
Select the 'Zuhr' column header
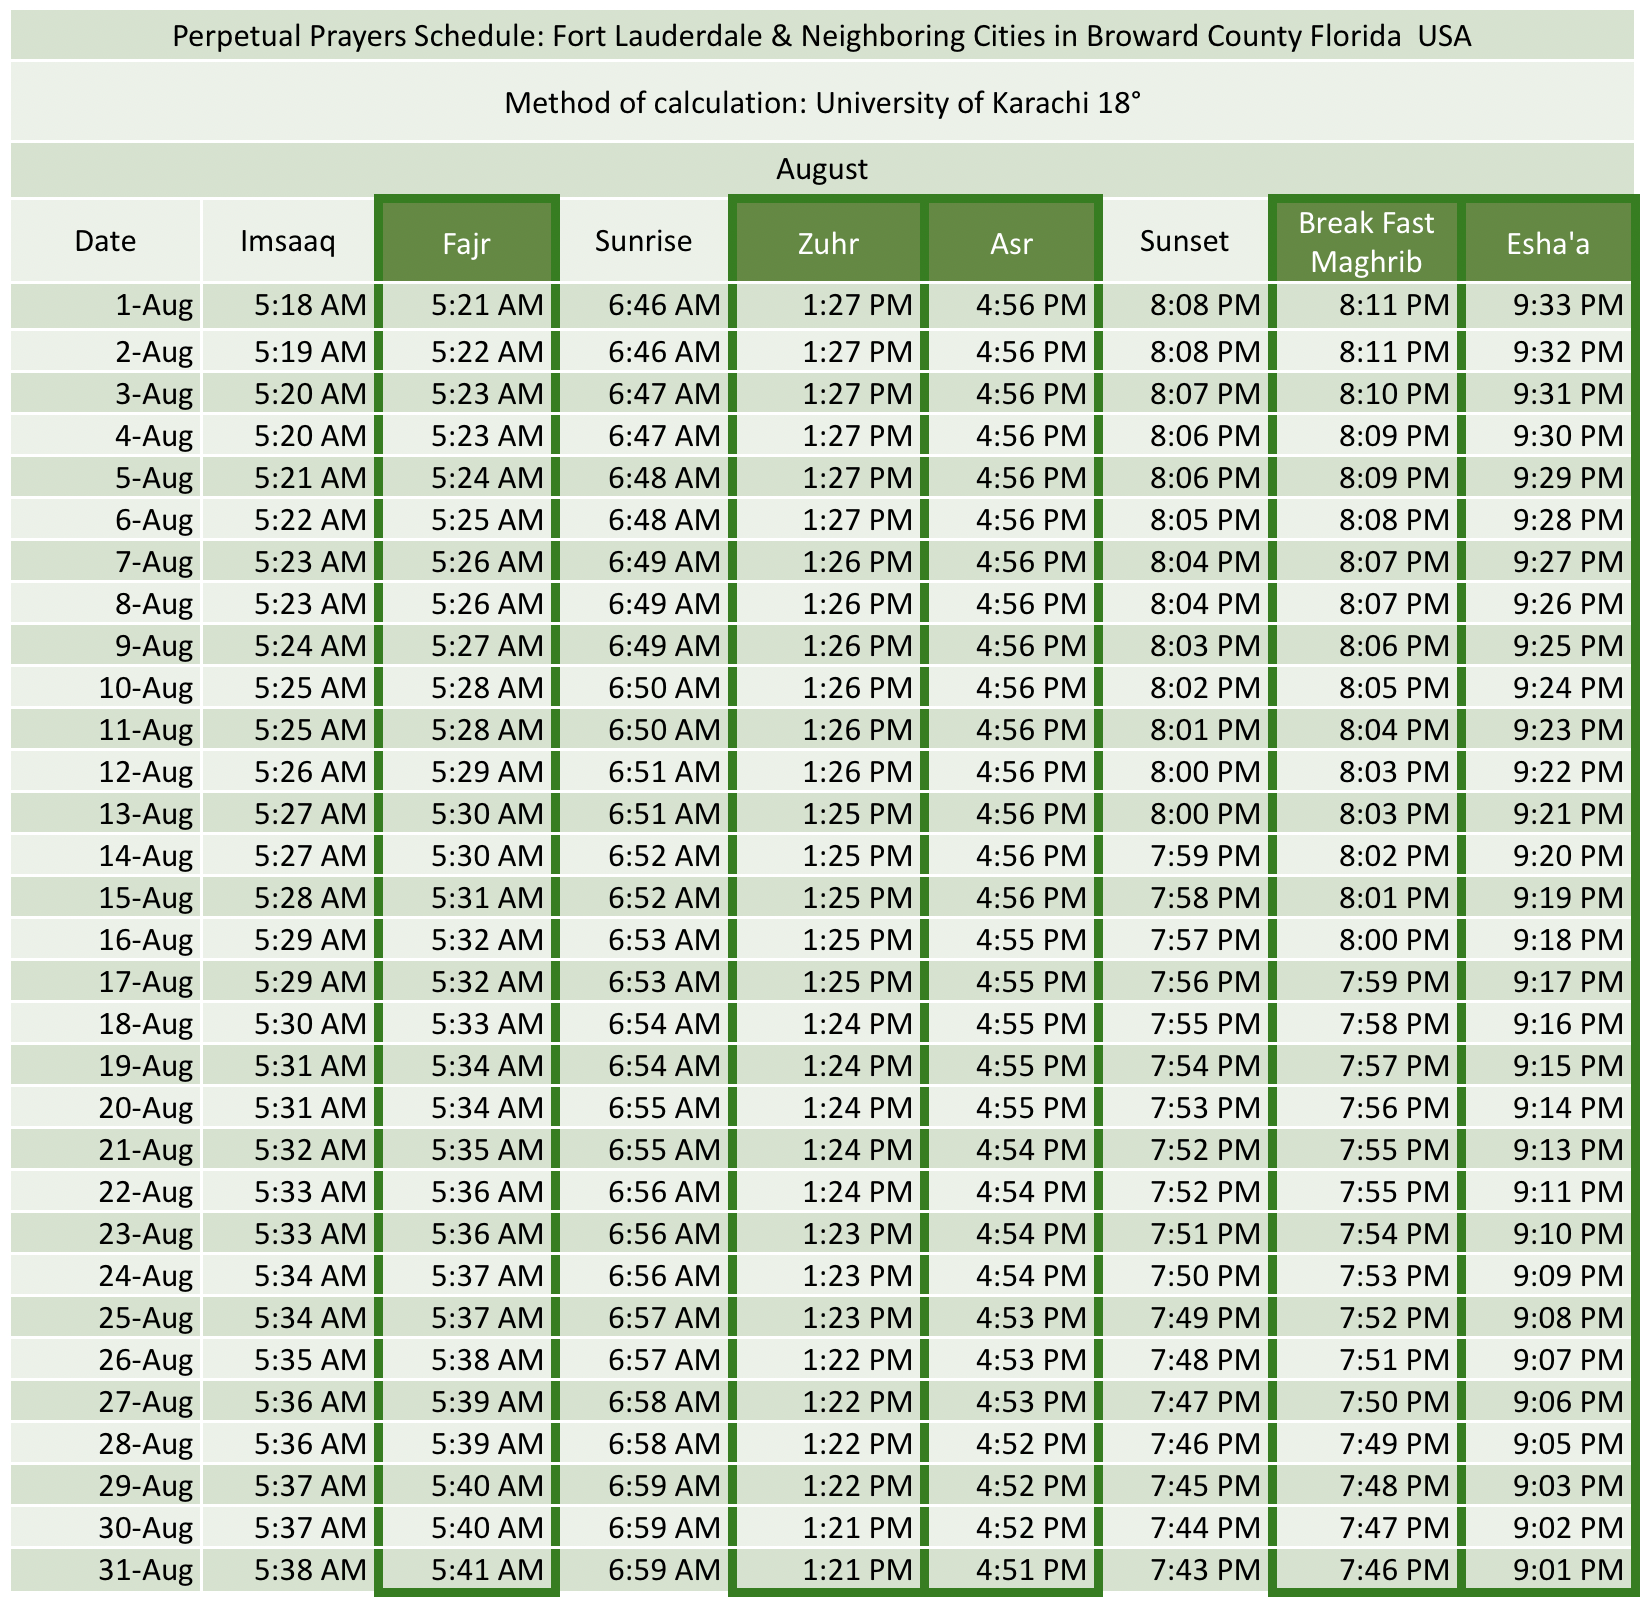828,243
